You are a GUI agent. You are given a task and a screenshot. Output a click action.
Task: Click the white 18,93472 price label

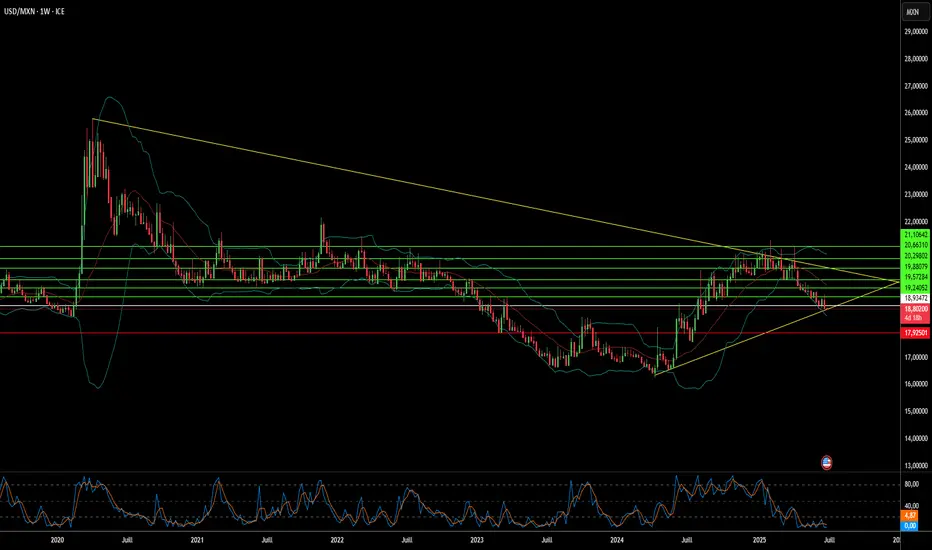pyautogui.click(x=916, y=298)
